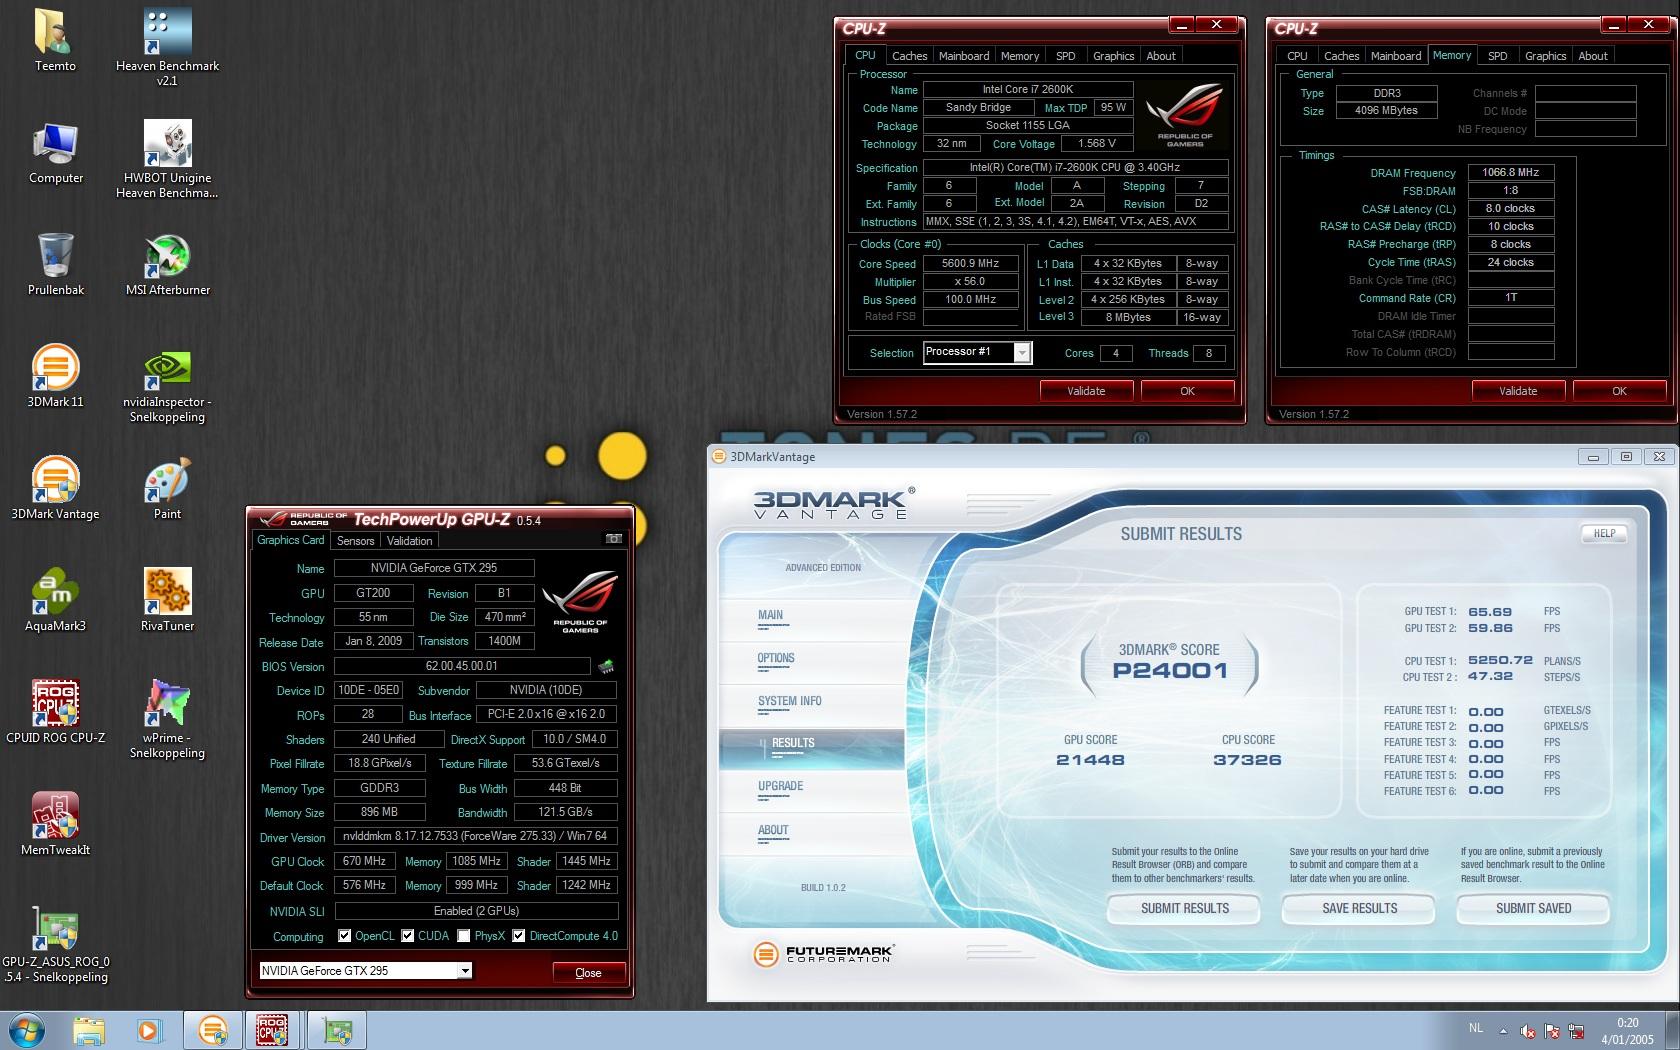This screenshot has width=1680, height=1050.
Task: Click Validate in left CPU-Z window
Action: click(1086, 391)
